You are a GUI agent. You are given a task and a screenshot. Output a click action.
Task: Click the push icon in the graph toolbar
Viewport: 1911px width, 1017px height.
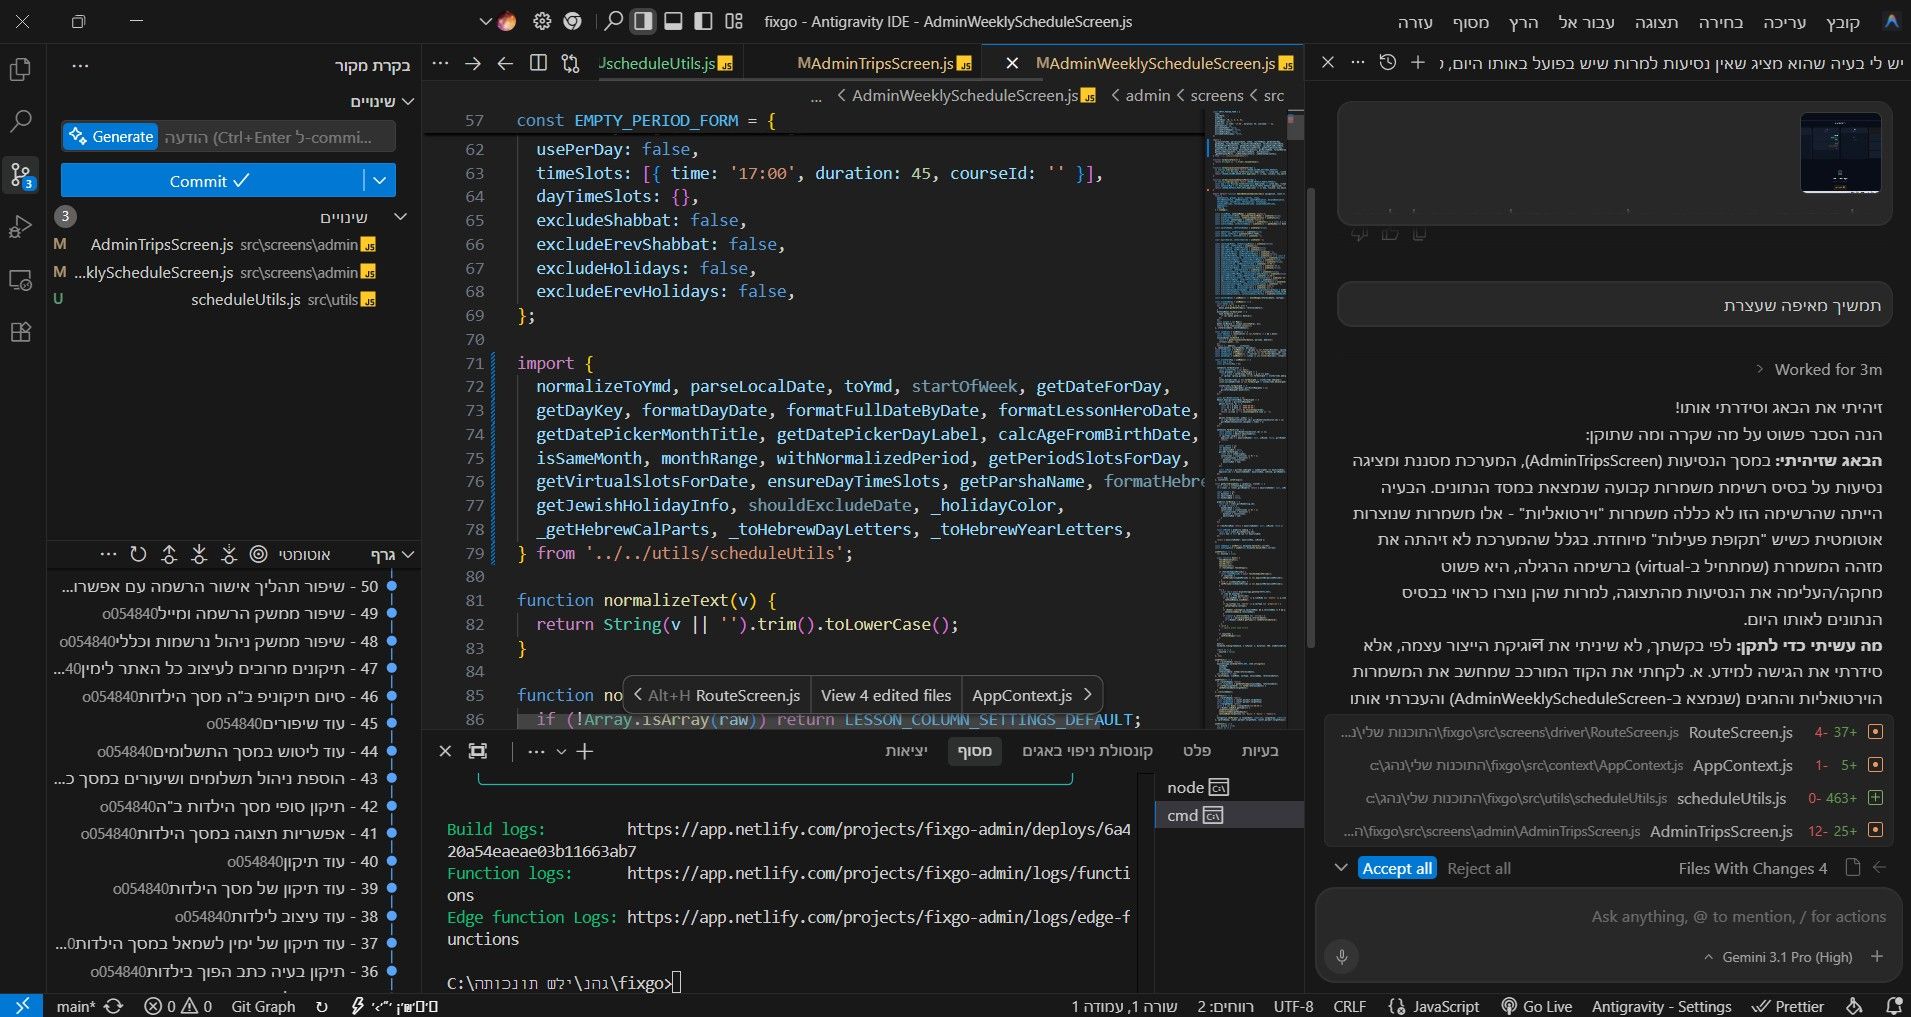tap(169, 554)
